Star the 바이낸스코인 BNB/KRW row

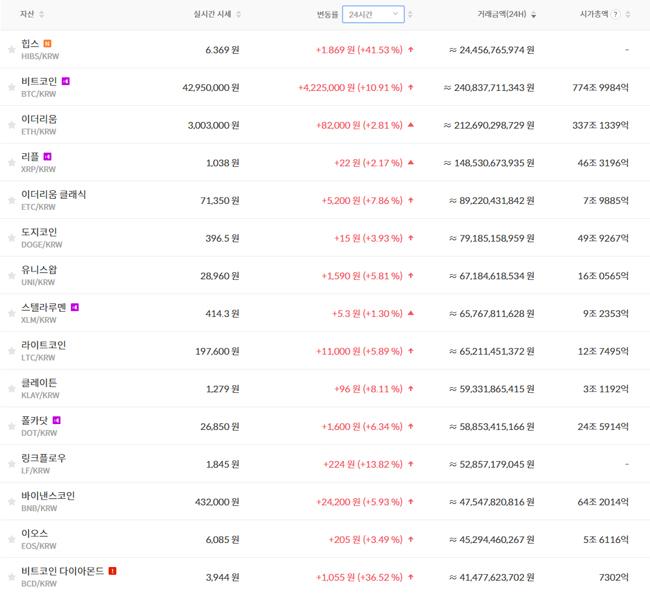tap(12, 502)
